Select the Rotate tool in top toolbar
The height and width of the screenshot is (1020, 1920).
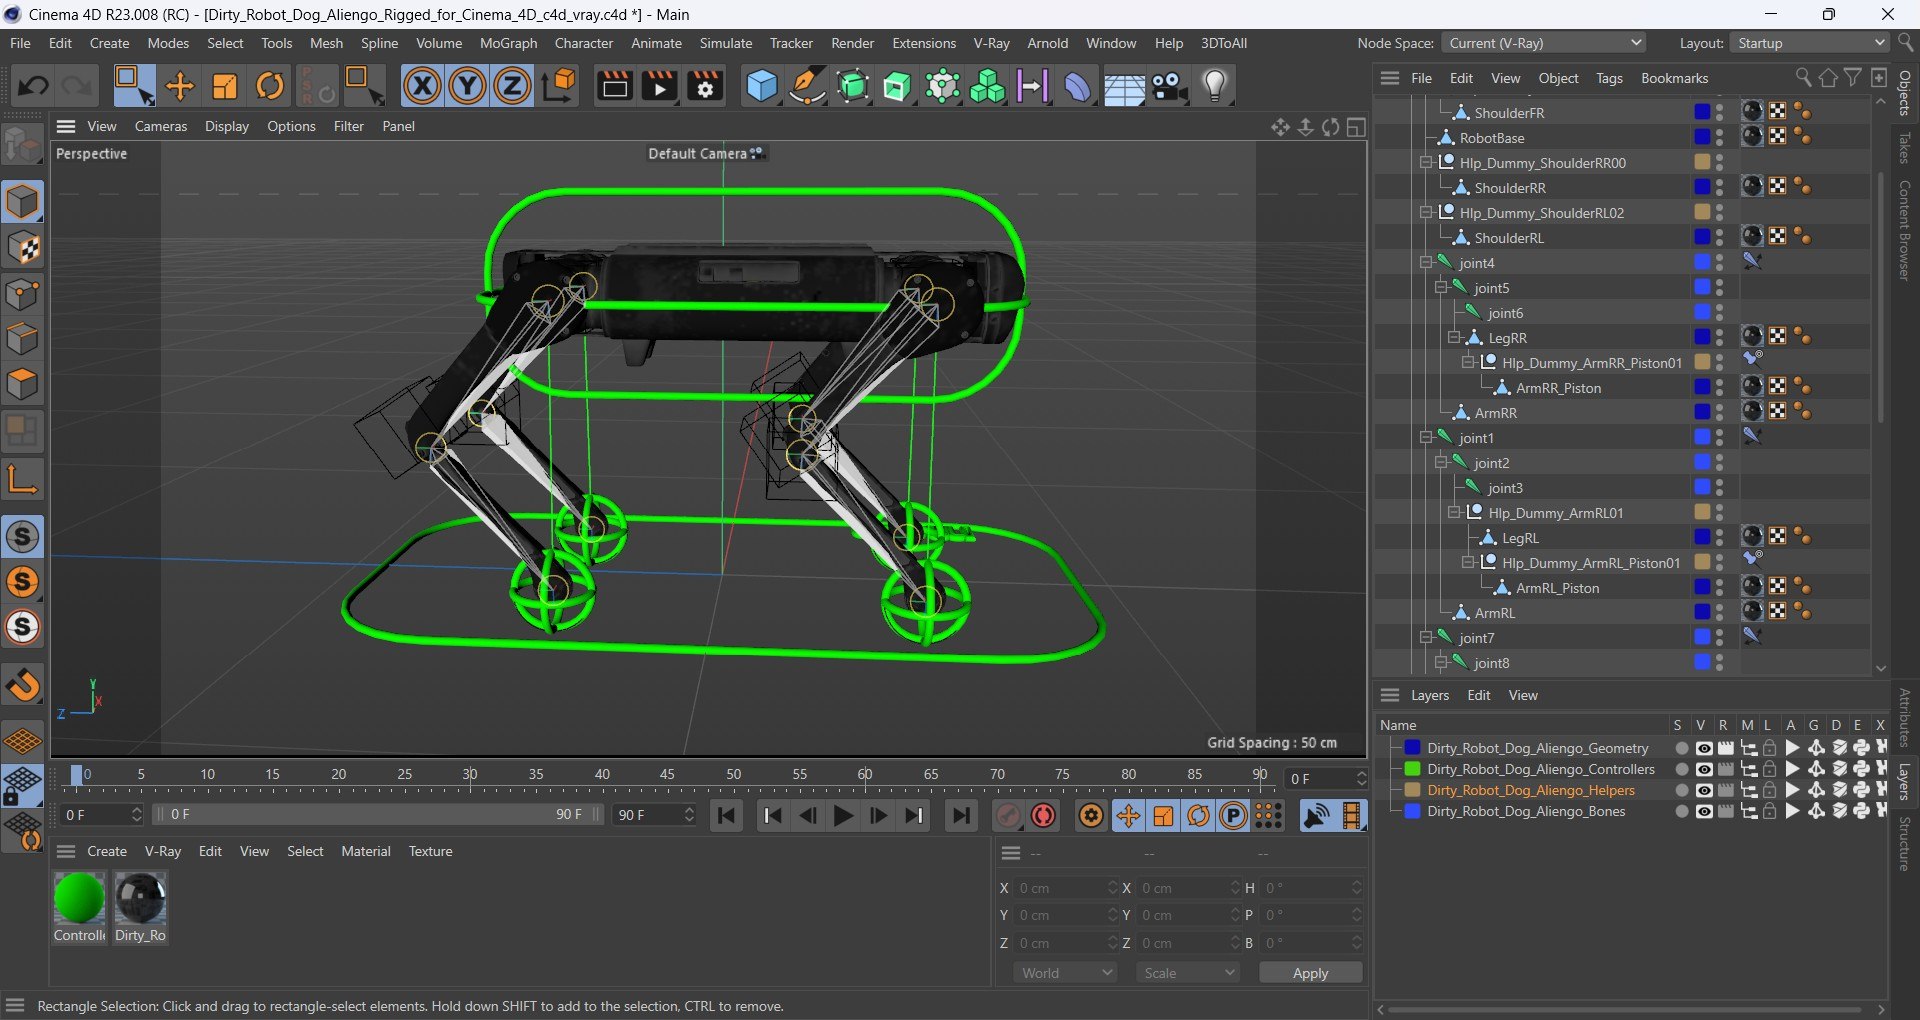pos(270,86)
